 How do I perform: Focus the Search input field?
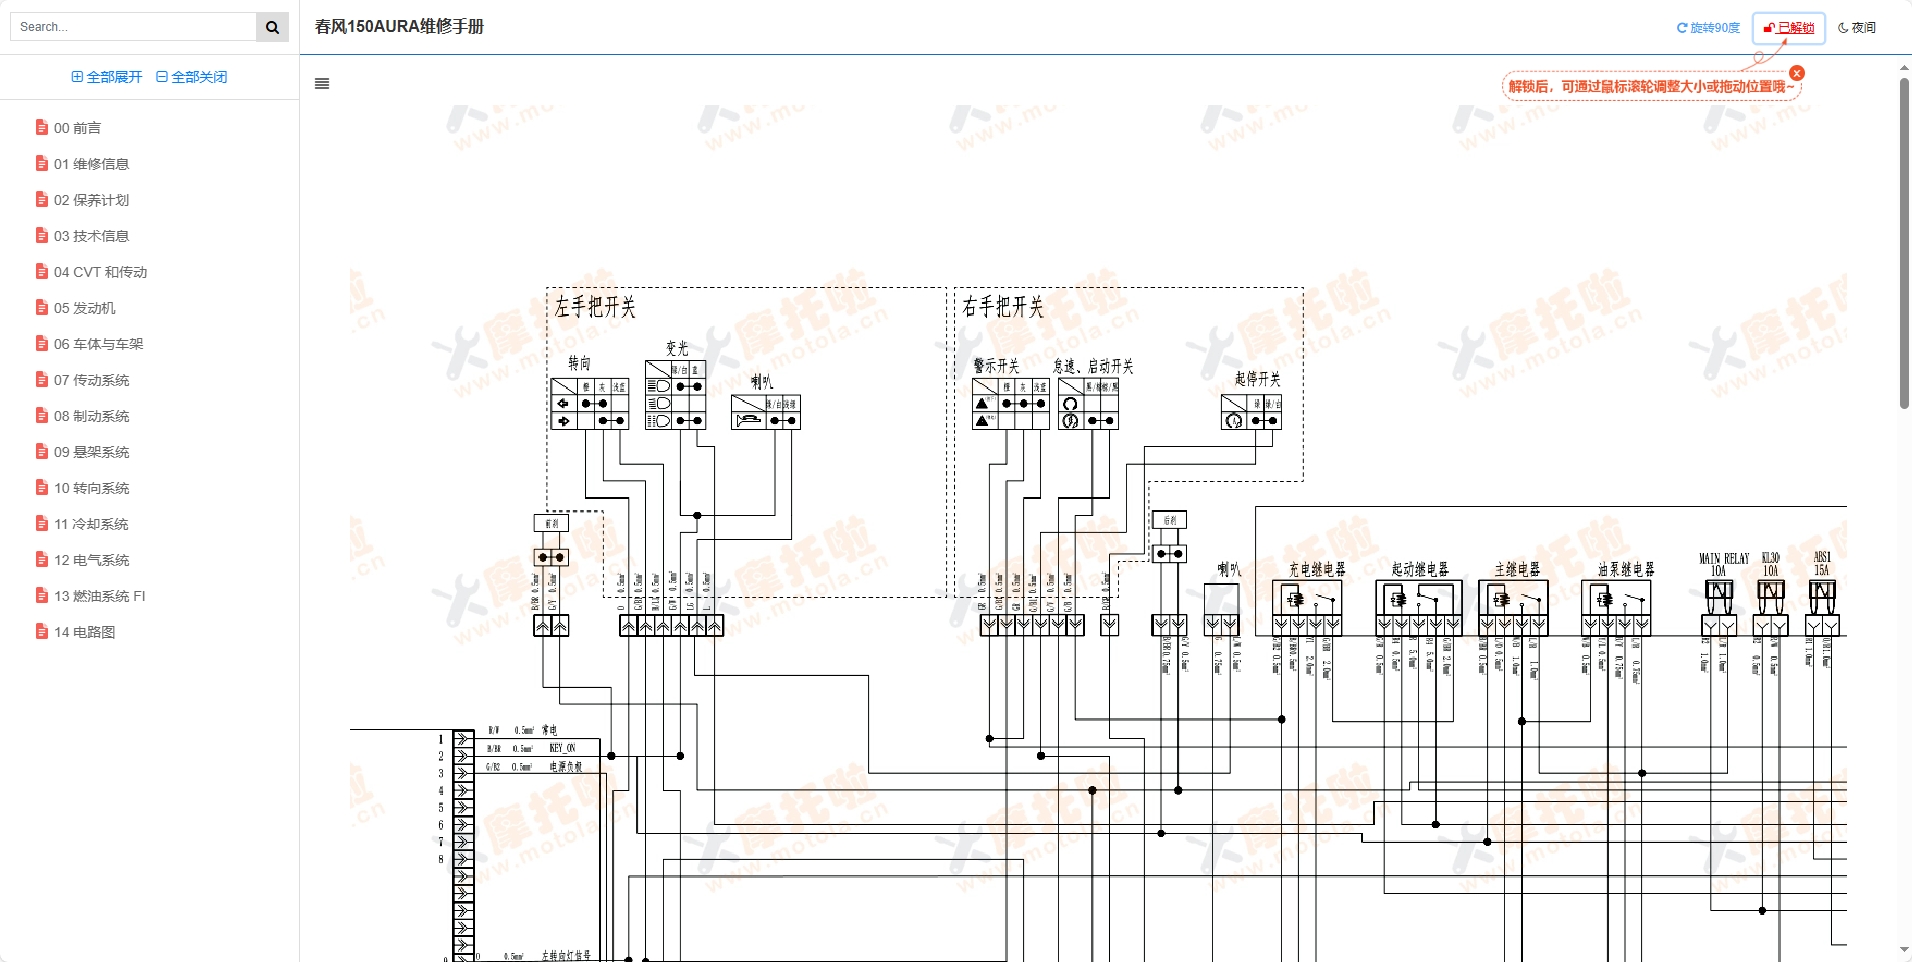pos(133,27)
